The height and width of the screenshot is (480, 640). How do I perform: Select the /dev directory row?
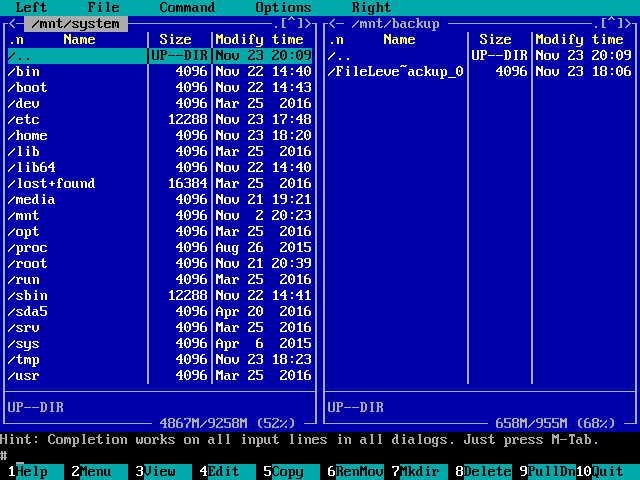click(160, 103)
